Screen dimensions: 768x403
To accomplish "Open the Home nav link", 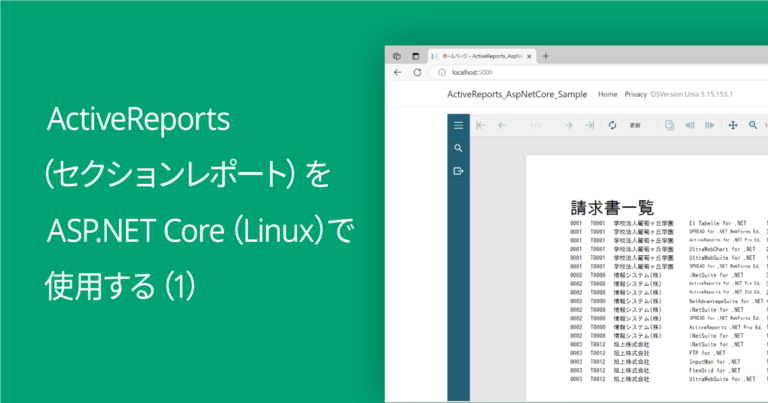I will tap(607, 94).
